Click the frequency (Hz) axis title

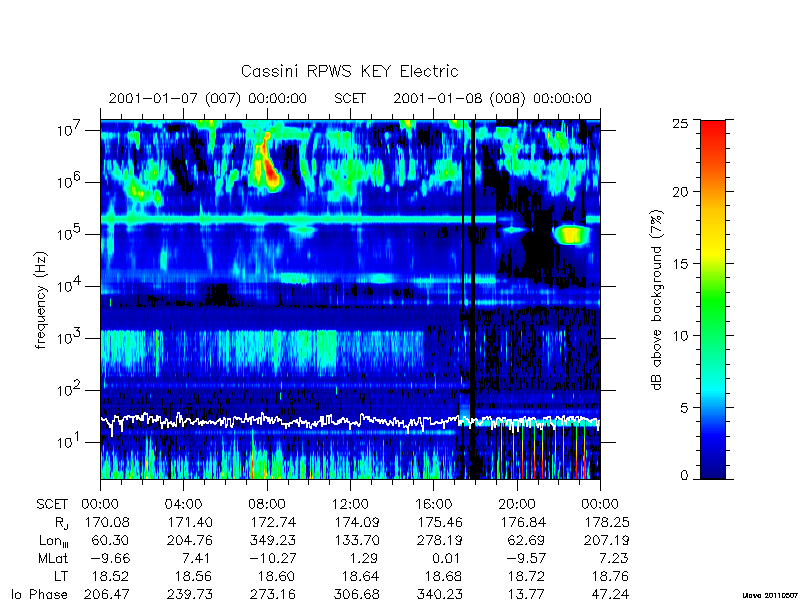point(41,300)
